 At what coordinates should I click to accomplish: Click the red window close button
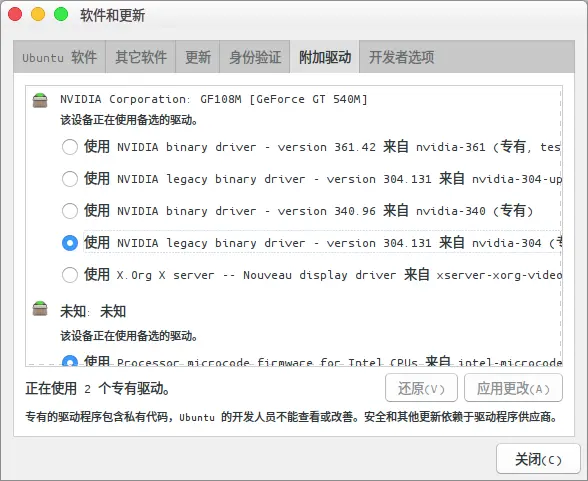pos(15,14)
